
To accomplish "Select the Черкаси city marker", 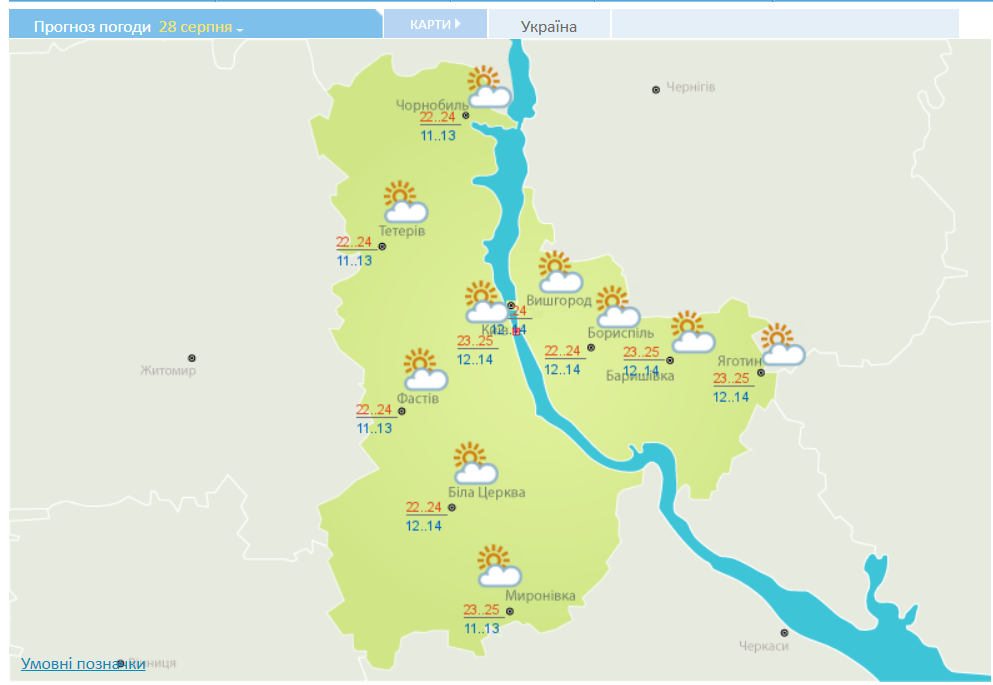I will 785,632.
